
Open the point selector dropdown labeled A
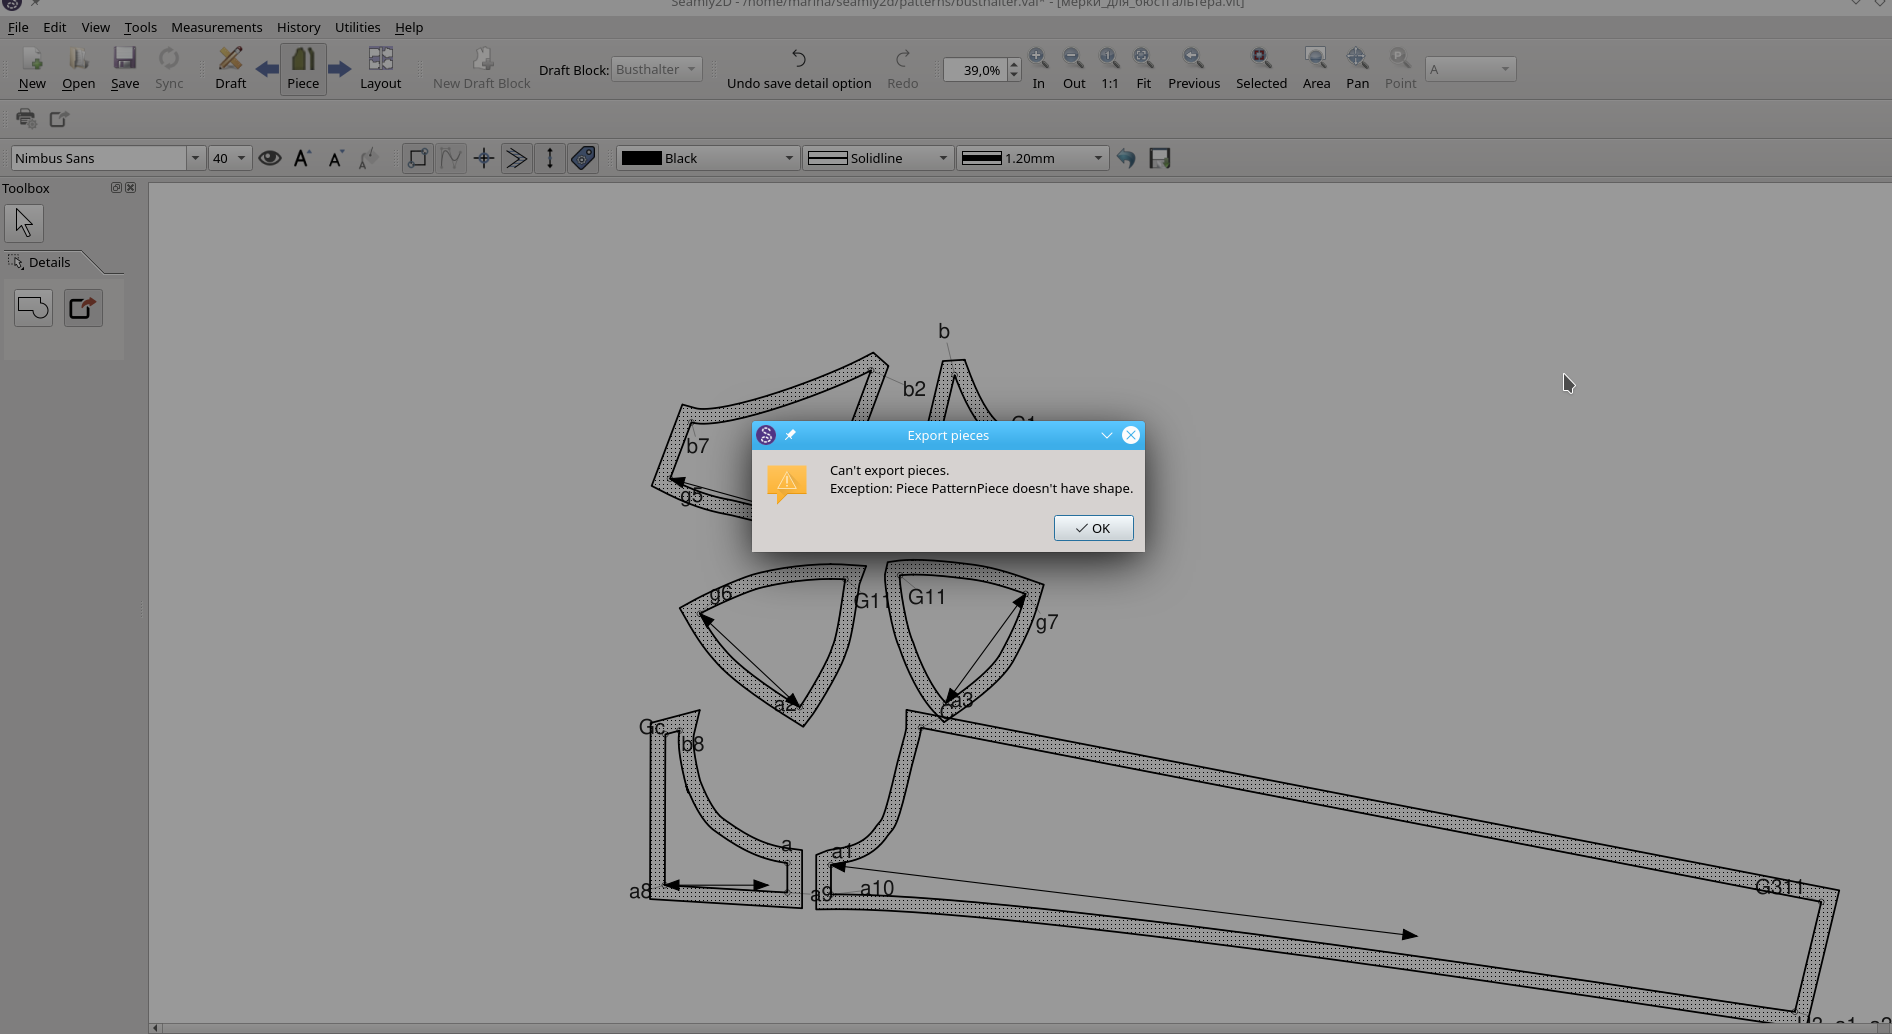[1470, 69]
